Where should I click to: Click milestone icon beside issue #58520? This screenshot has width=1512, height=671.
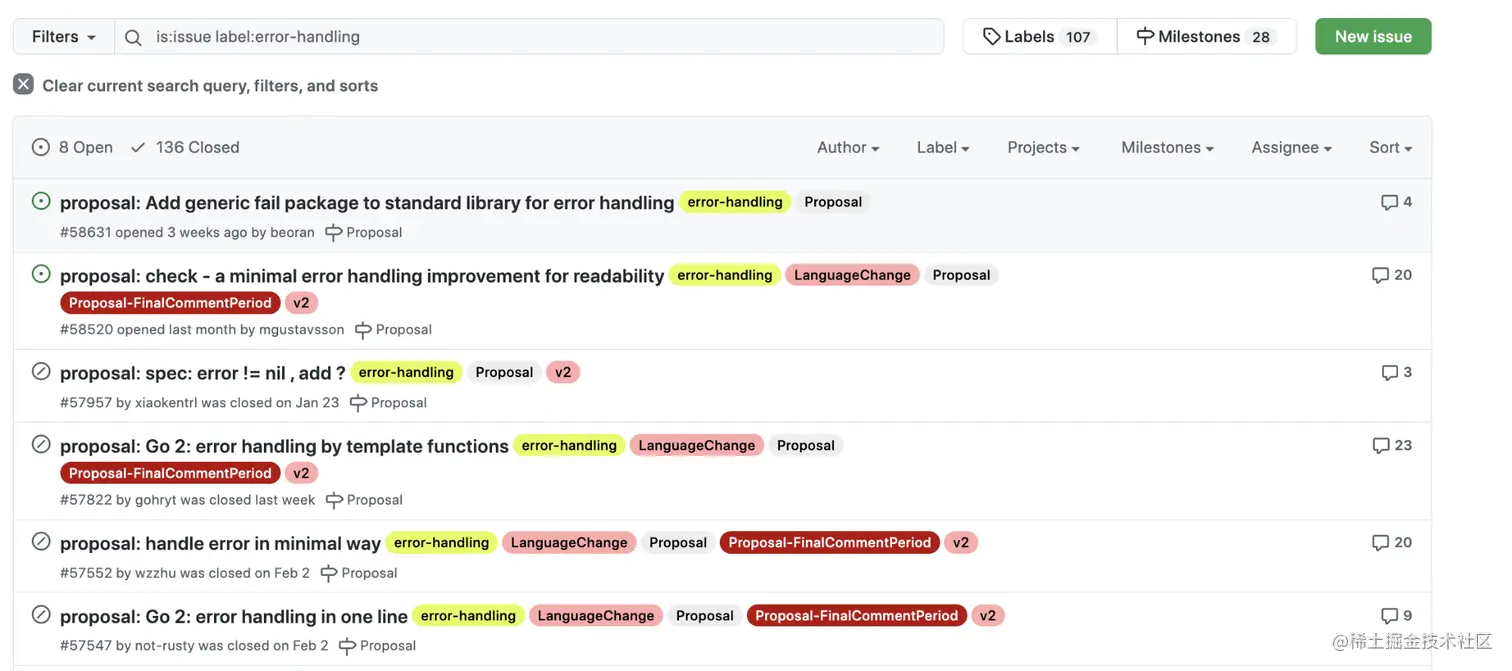[x=363, y=330]
